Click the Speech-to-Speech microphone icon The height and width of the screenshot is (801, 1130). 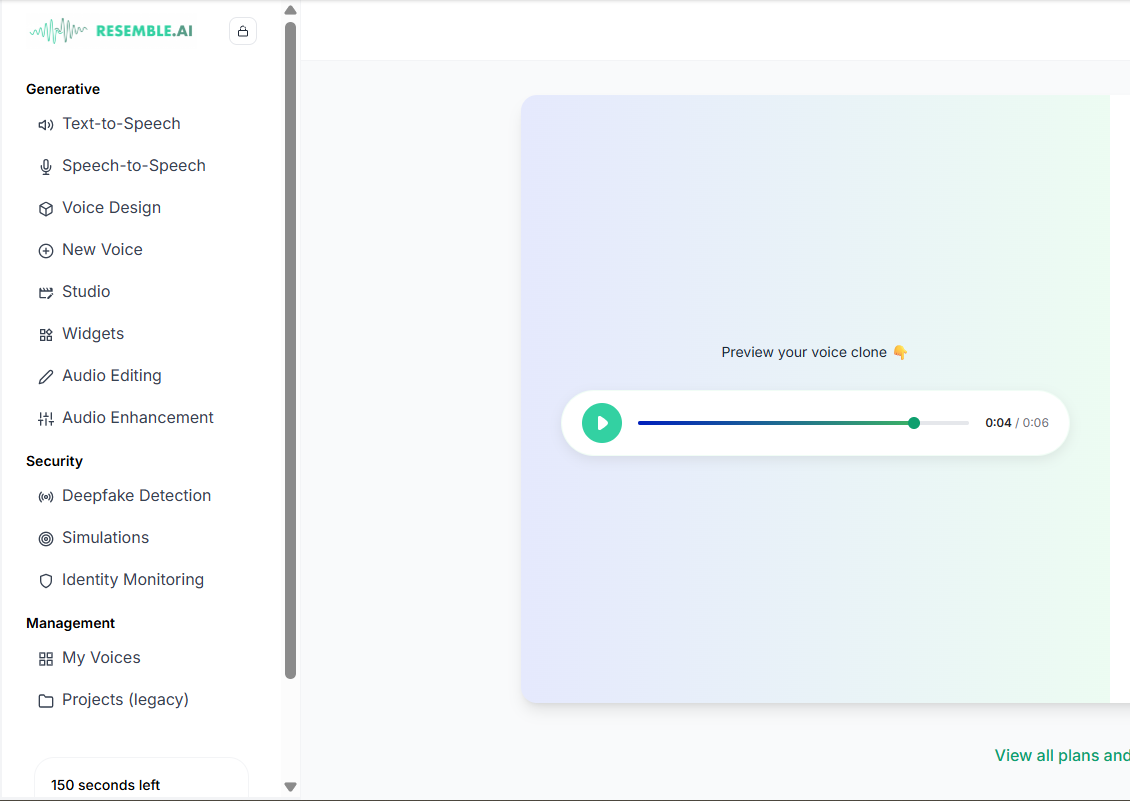point(45,167)
